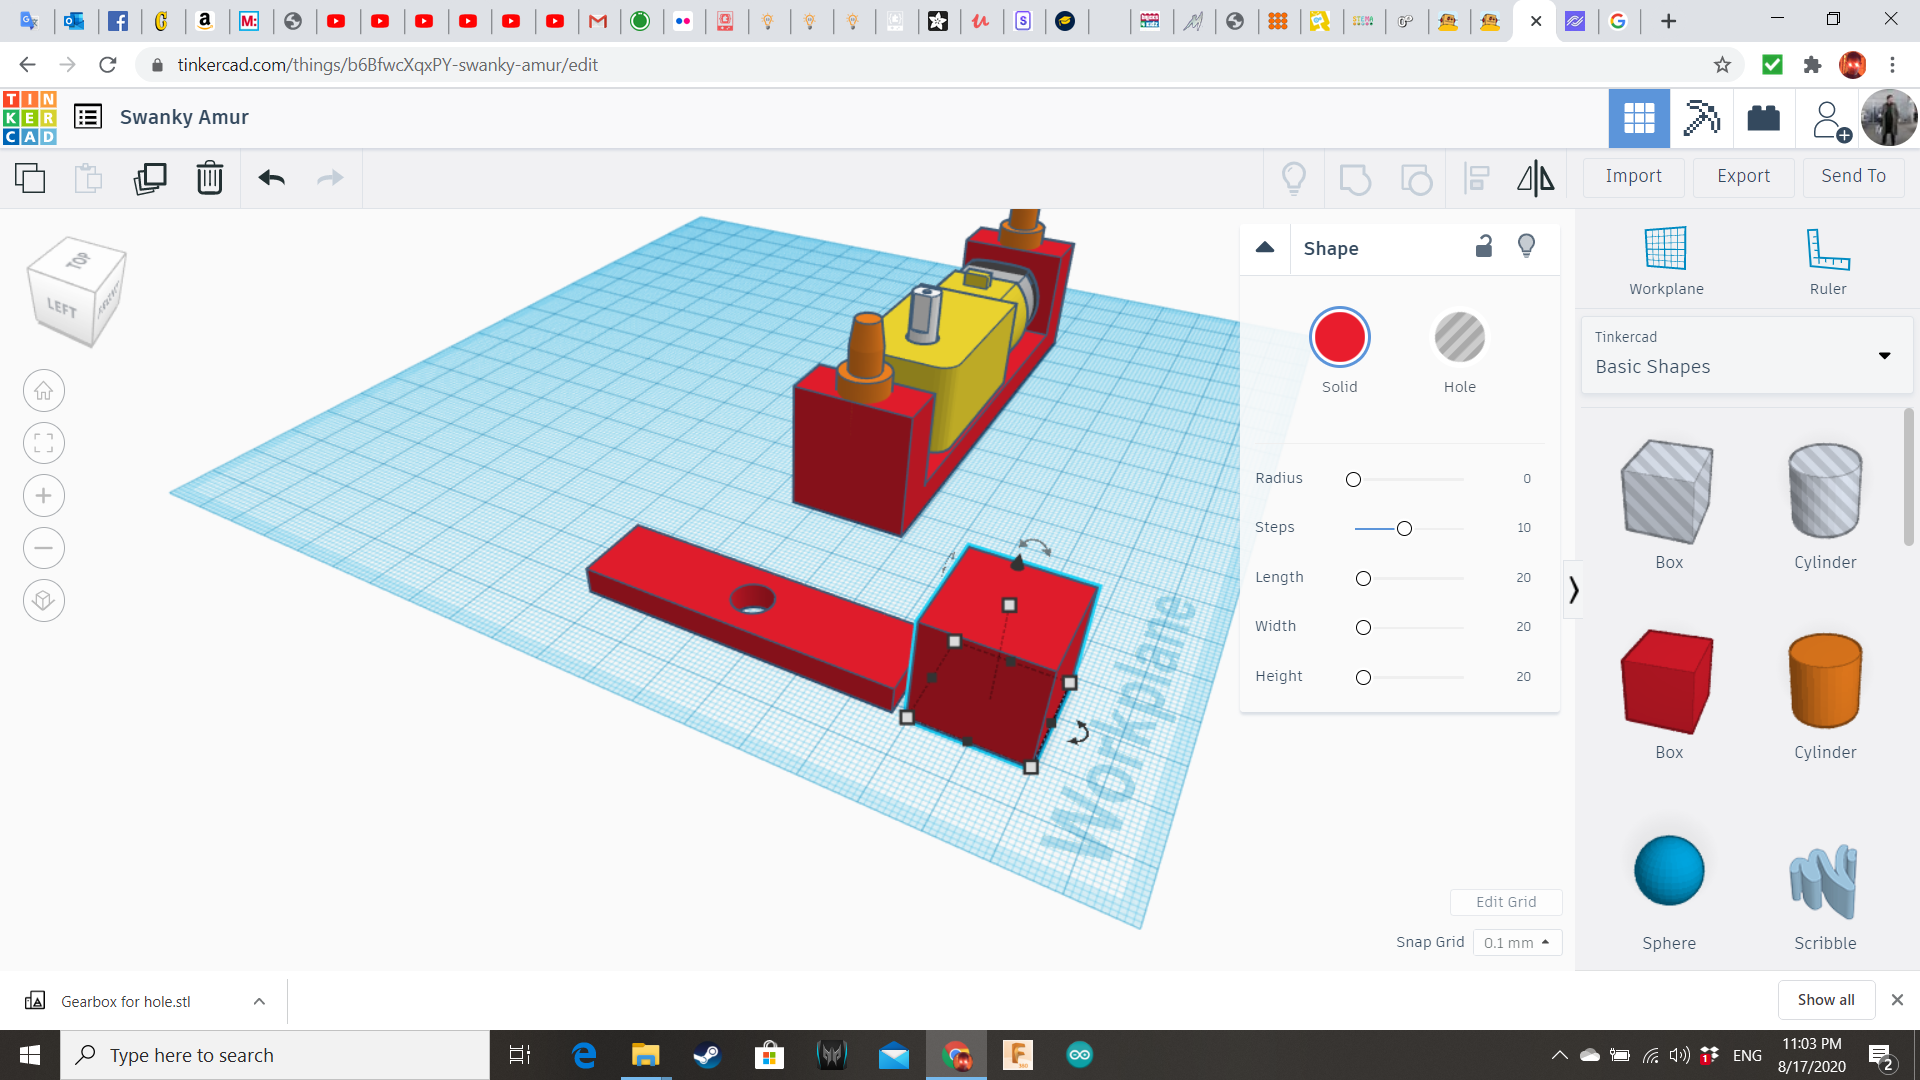Screen dimensions: 1920x1080
Task: Open Snap Grid value dropdown
Action: 1516,942
